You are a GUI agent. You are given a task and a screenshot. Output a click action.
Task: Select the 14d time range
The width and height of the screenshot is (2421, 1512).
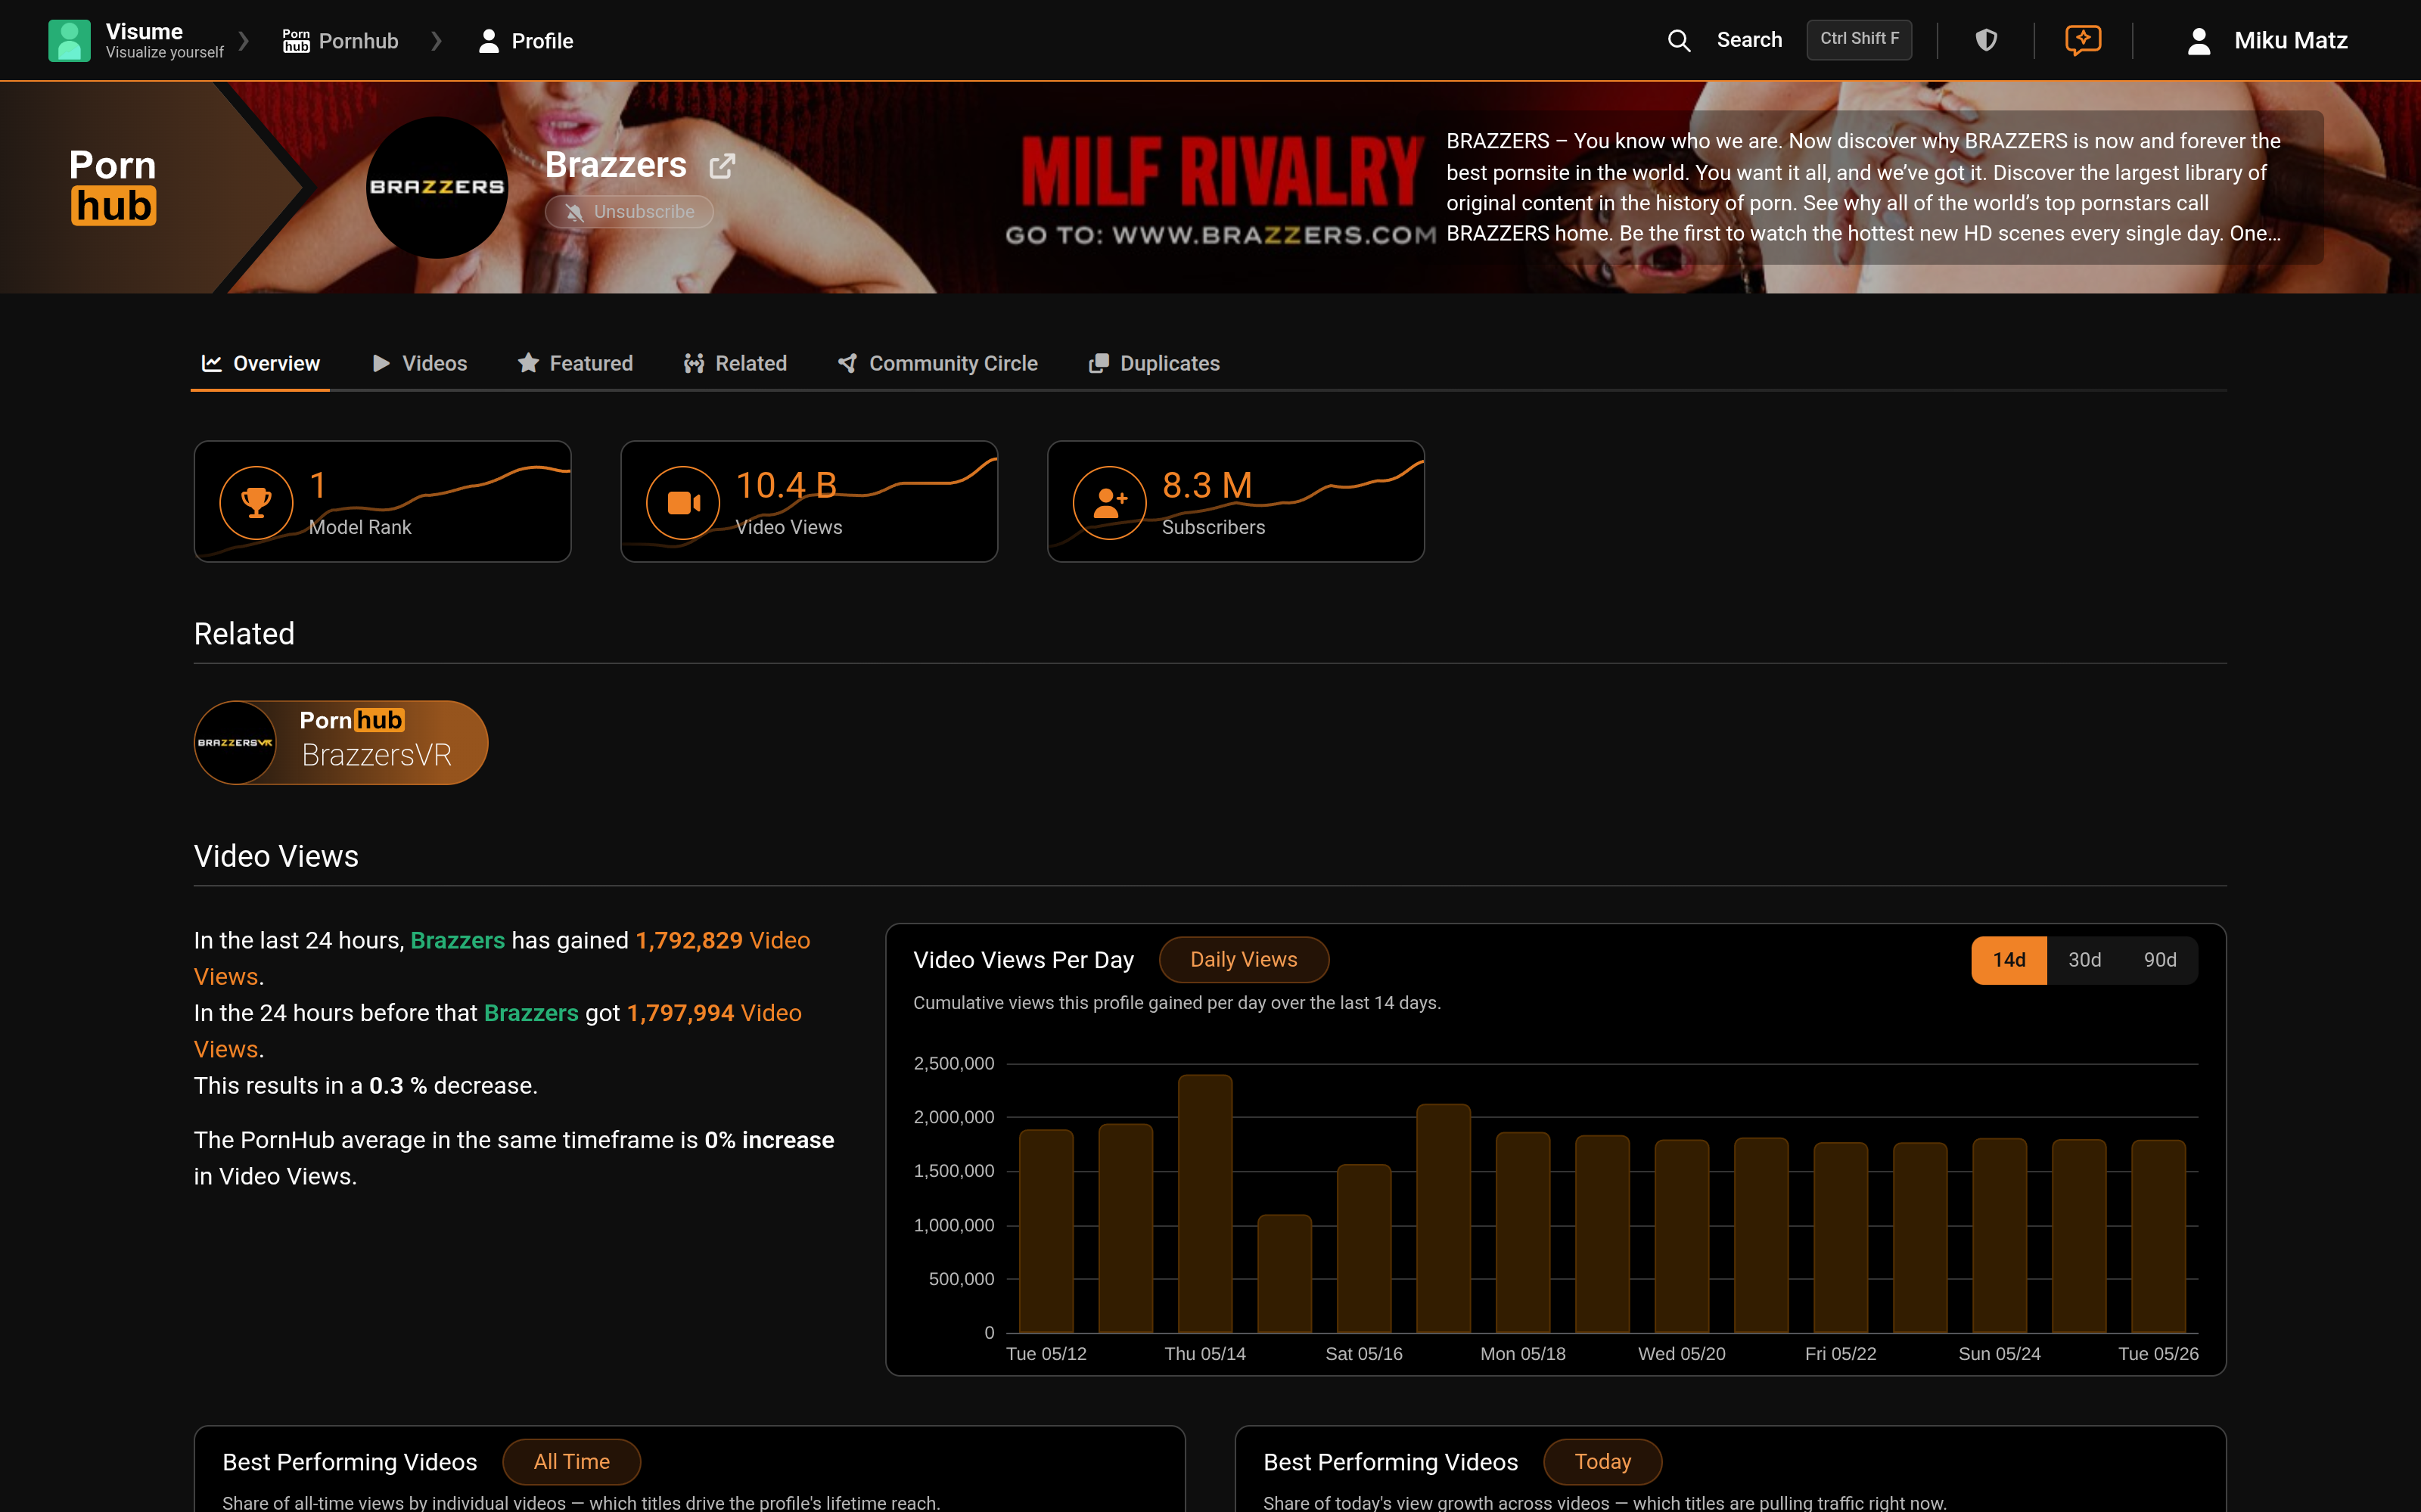coord(2009,960)
